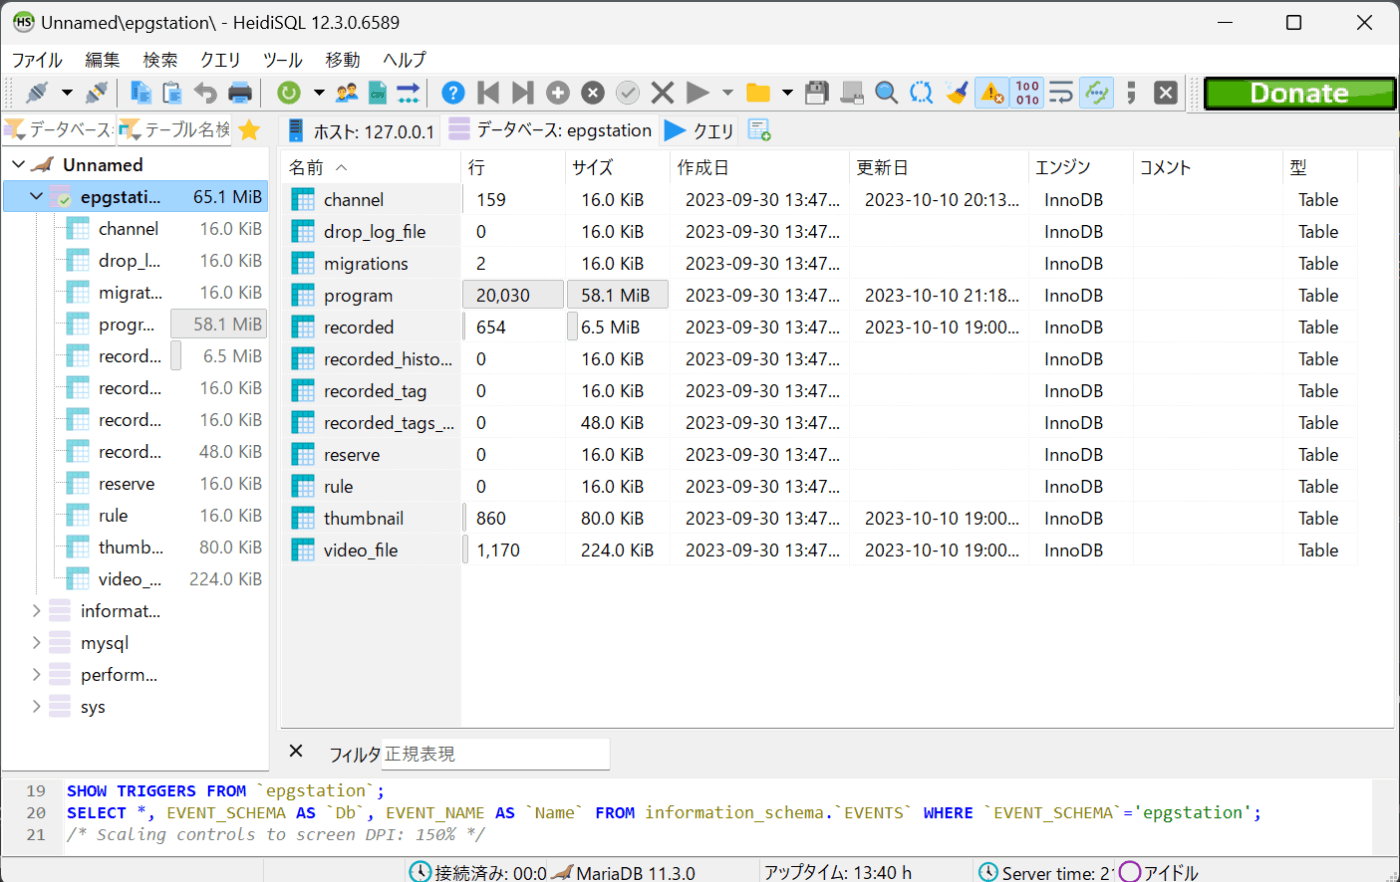Viewport: 1400px width, 882px height.
Task: Click the テーブル名 filter box in tree panel
Action: pyautogui.click(x=175, y=130)
